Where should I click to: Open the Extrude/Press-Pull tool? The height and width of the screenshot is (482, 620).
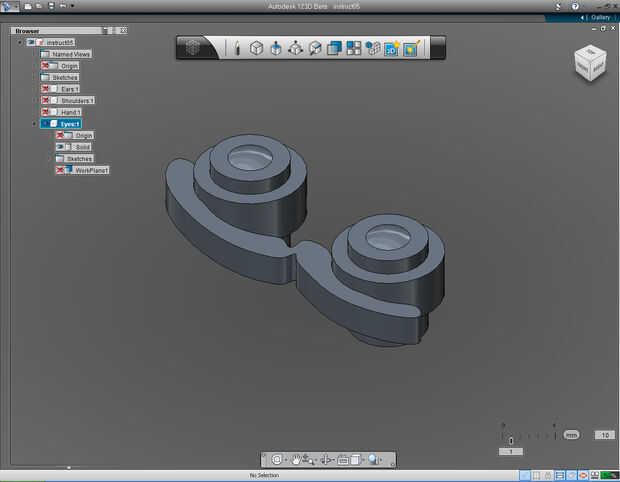pyautogui.click(x=276, y=47)
